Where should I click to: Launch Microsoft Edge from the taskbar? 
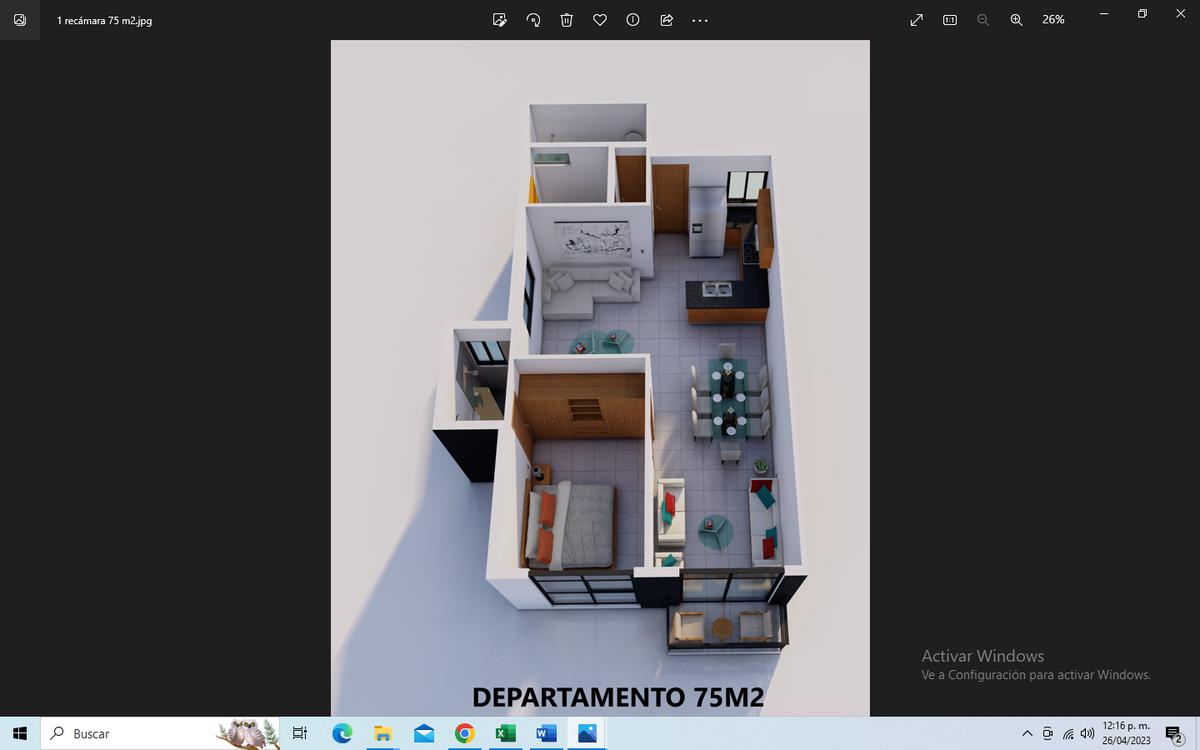tap(342, 734)
